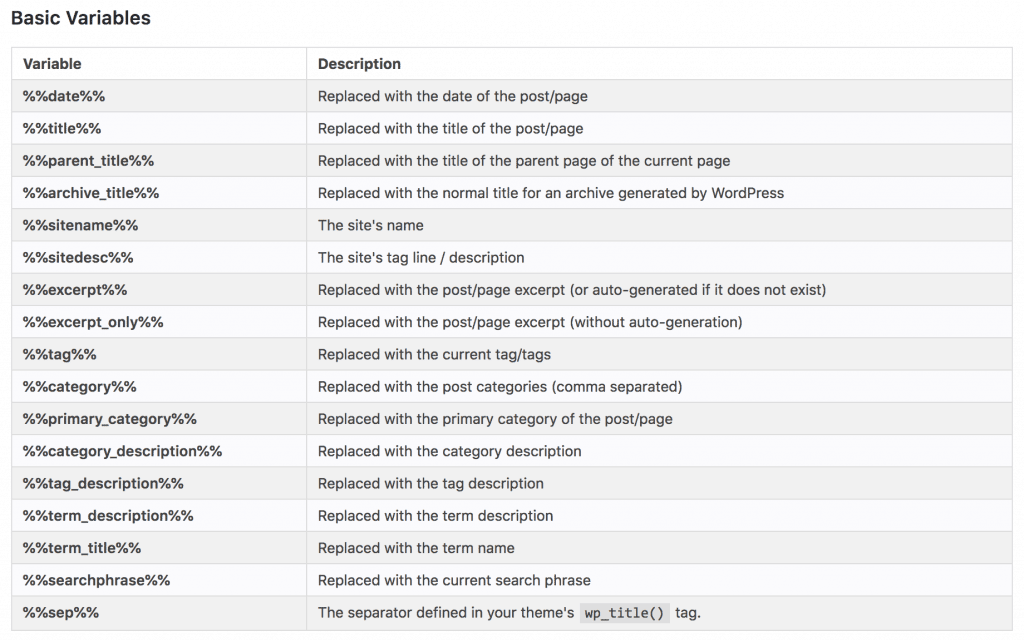Choose the %%term_title%% variable text
Viewport: 1024px width, 641px height.
(82, 548)
